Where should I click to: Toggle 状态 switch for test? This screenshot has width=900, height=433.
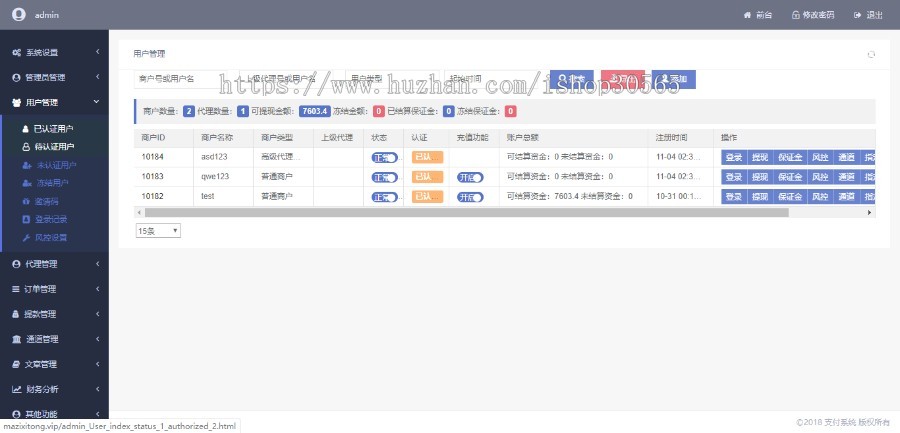tap(384, 197)
